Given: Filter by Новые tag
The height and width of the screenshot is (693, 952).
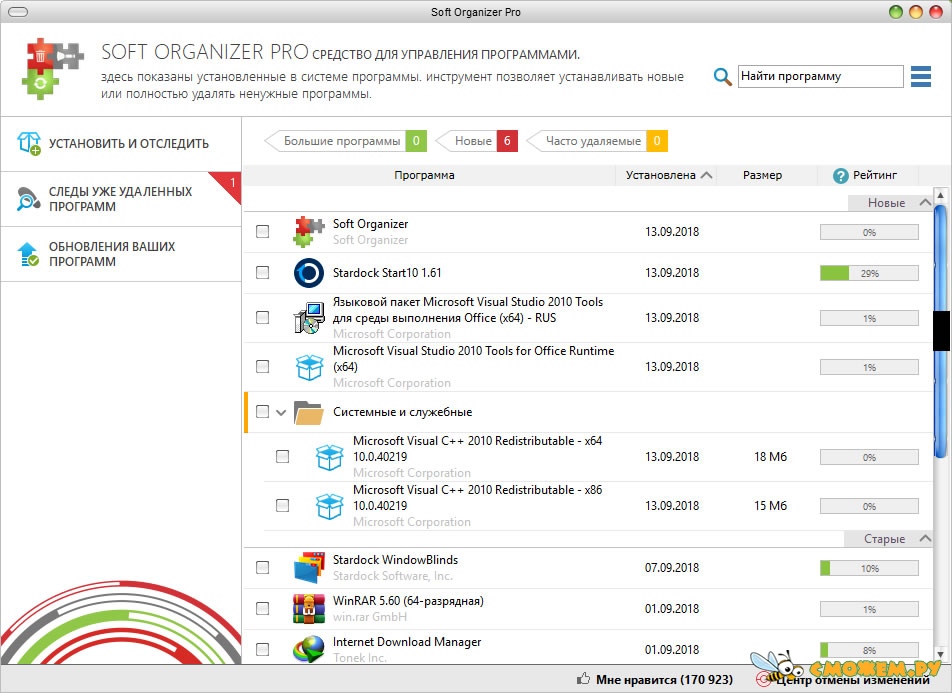Looking at the screenshot, I should [x=477, y=141].
